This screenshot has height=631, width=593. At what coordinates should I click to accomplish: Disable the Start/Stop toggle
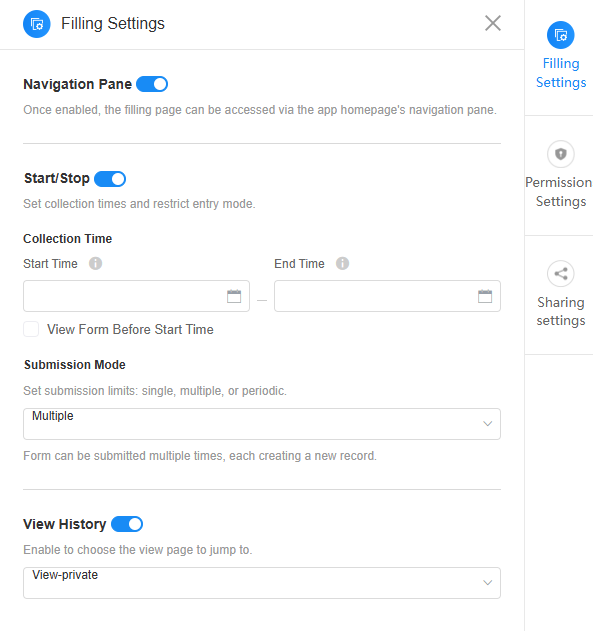pos(110,179)
